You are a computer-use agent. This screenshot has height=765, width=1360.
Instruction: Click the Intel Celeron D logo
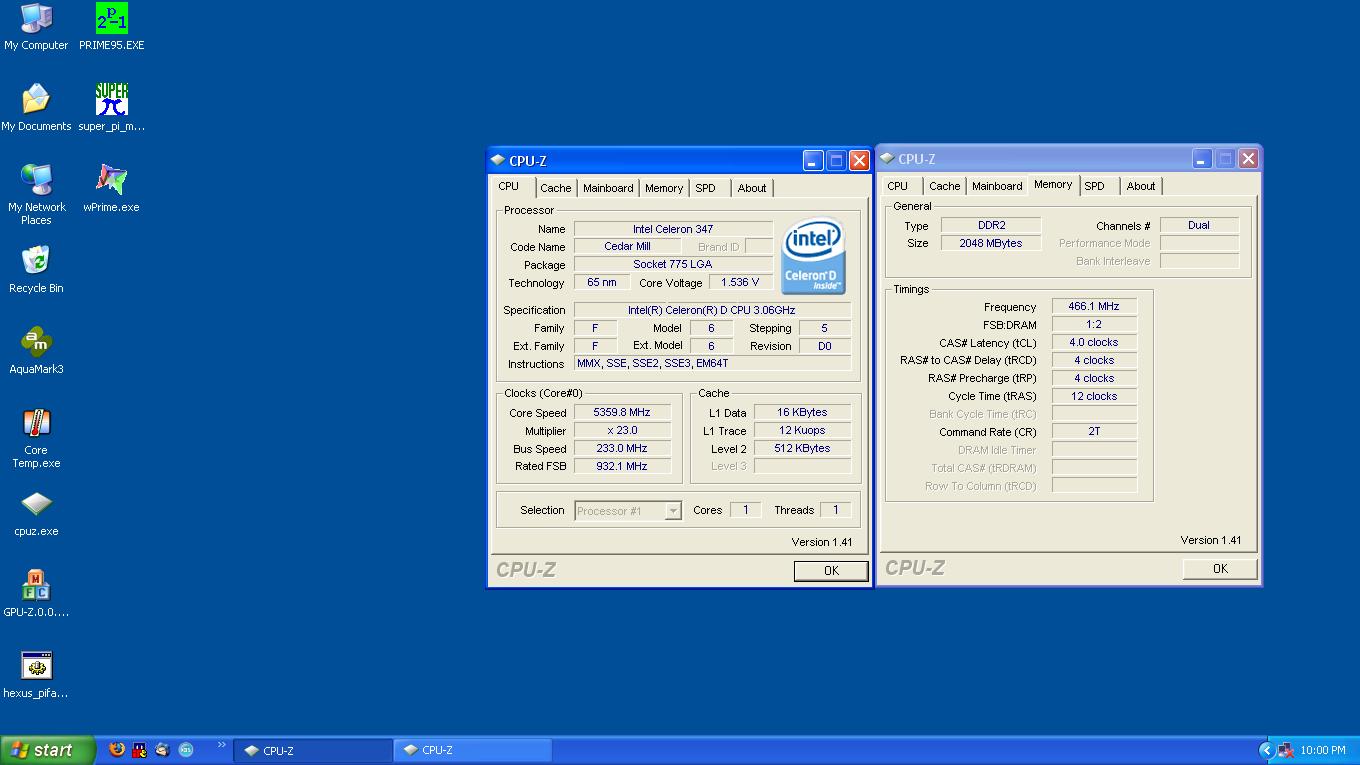click(x=813, y=256)
